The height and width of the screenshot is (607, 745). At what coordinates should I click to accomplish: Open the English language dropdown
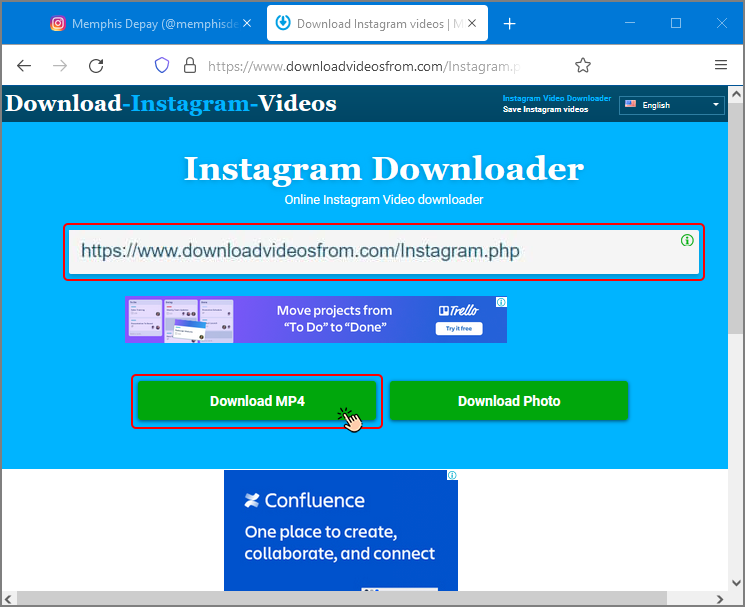[x=672, y=105]
